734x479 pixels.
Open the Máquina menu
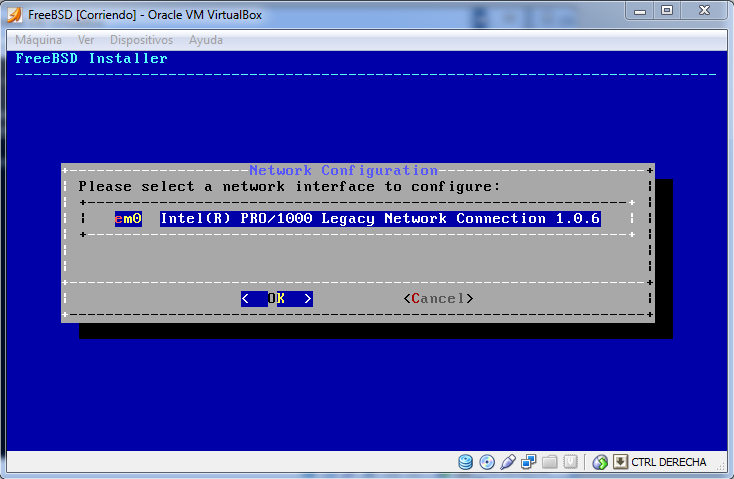point(38,40)
